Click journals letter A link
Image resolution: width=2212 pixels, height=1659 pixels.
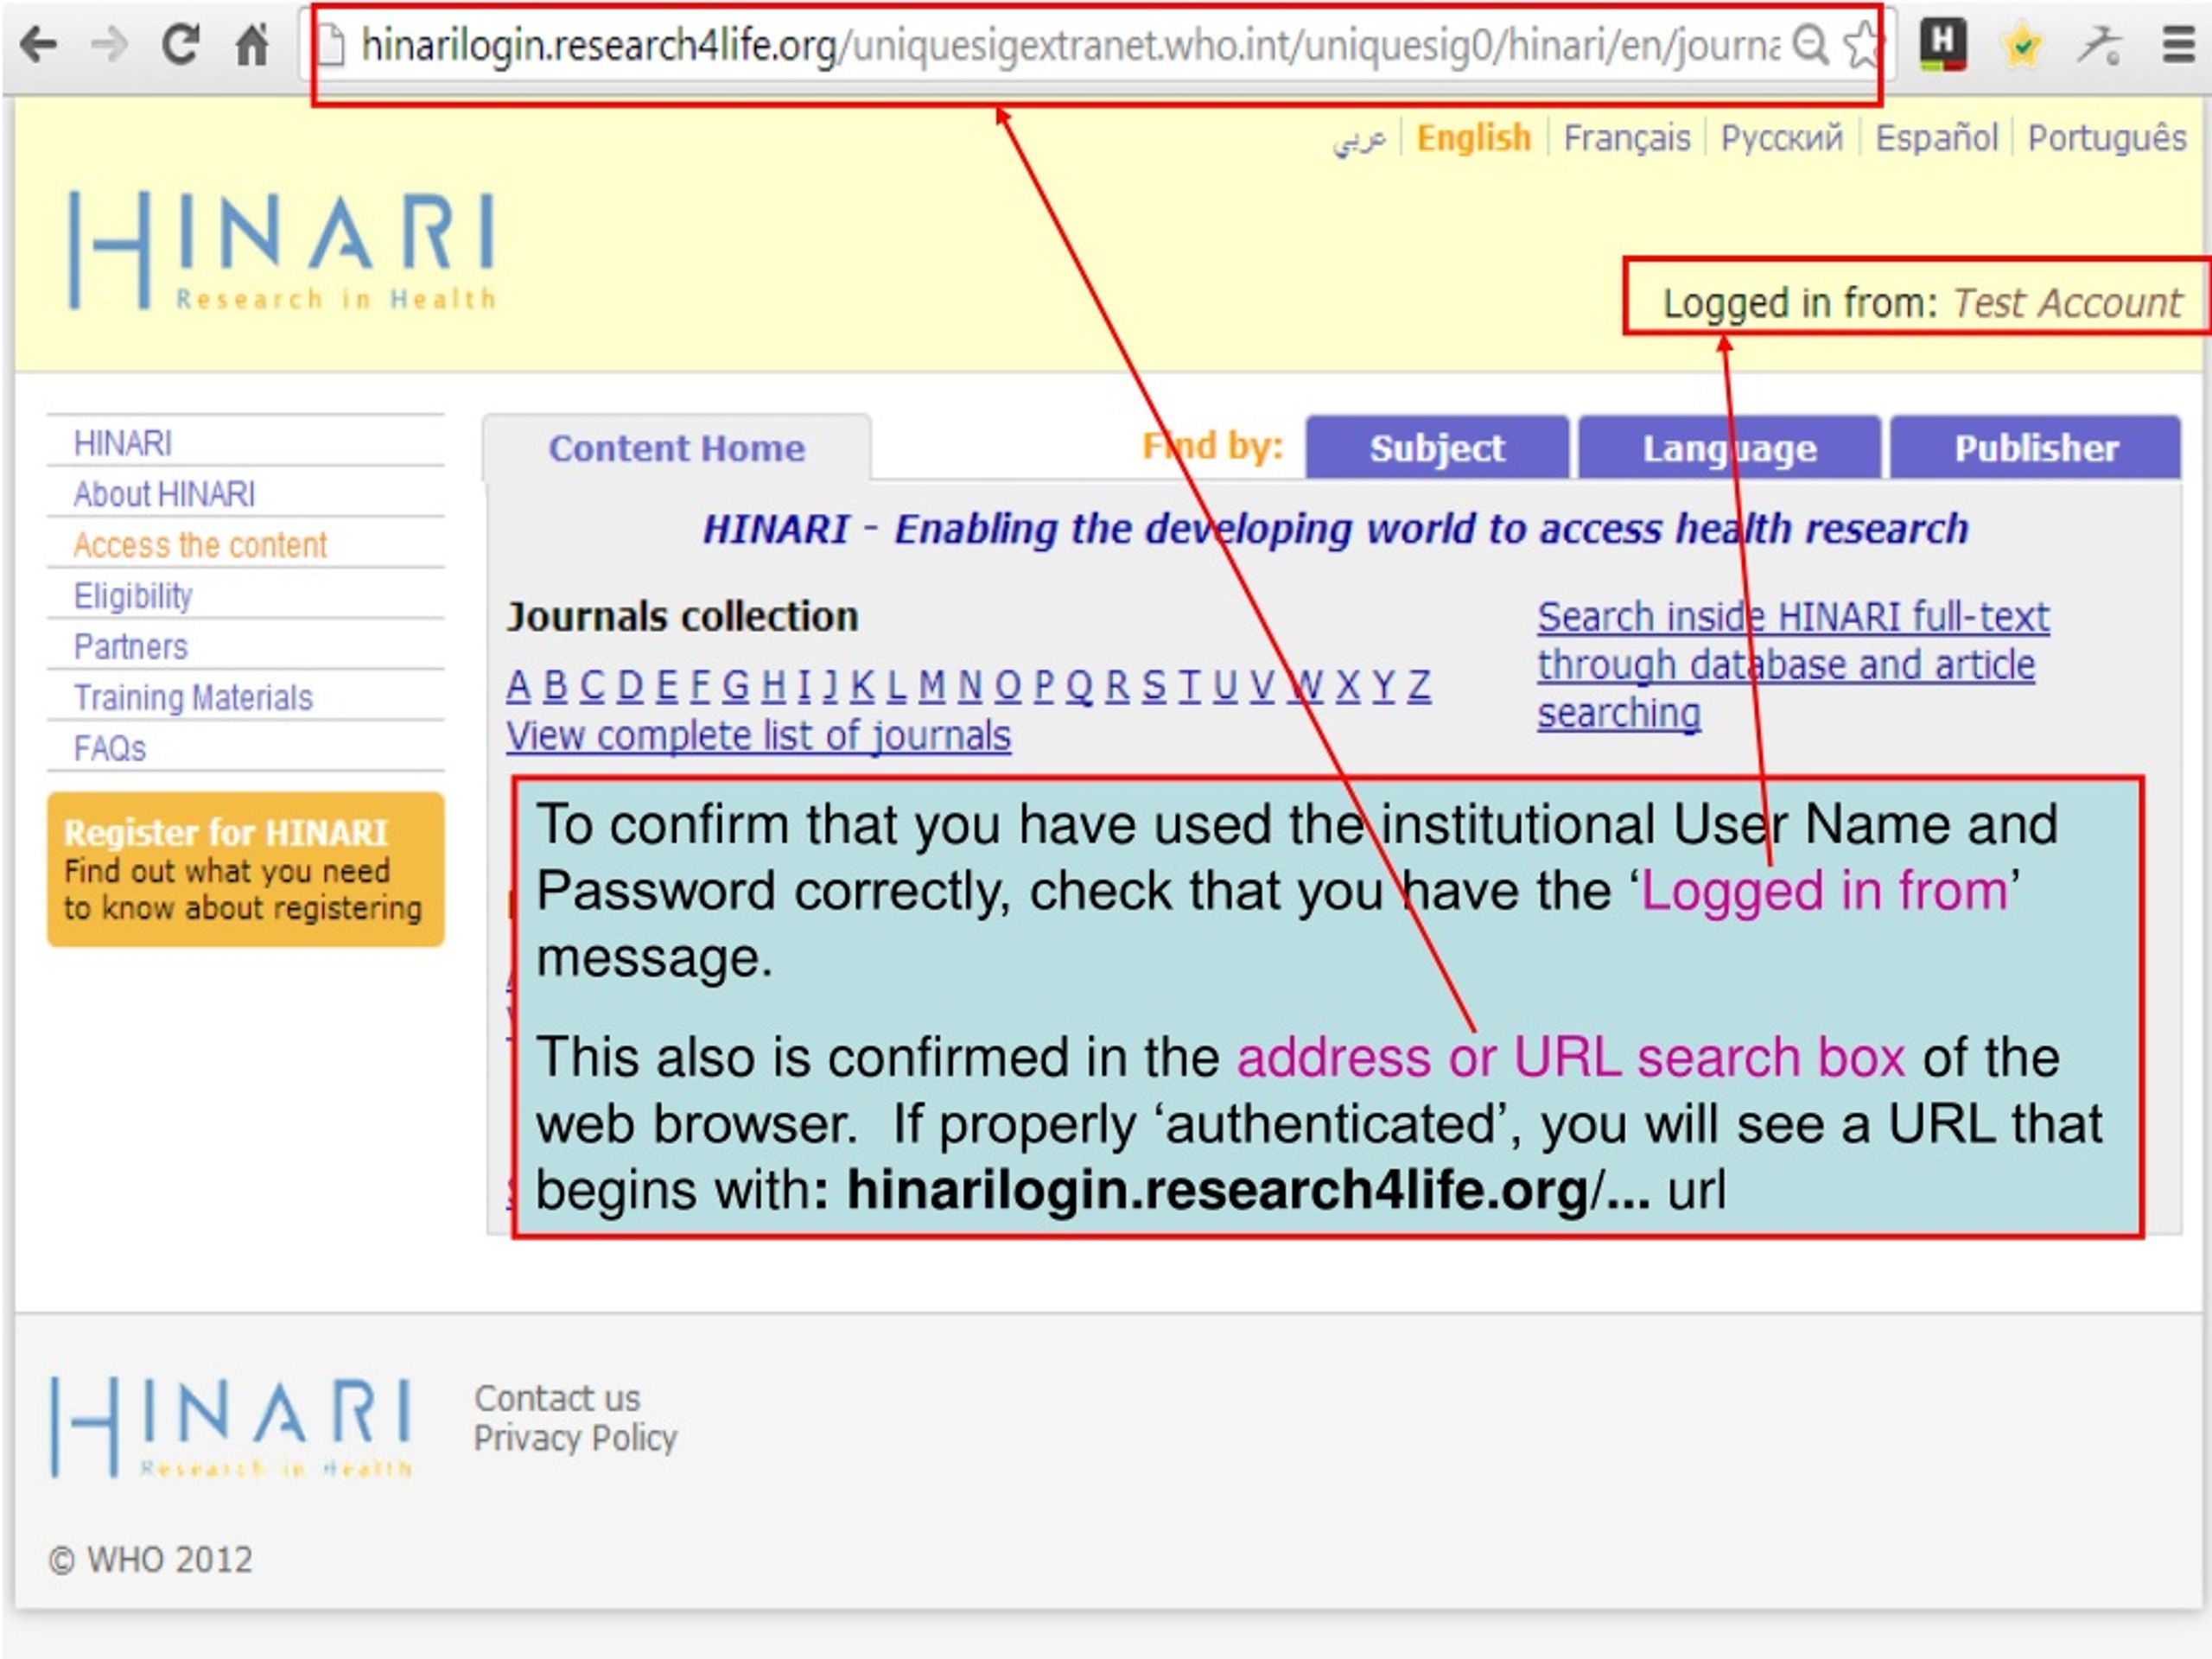[518, 686]
